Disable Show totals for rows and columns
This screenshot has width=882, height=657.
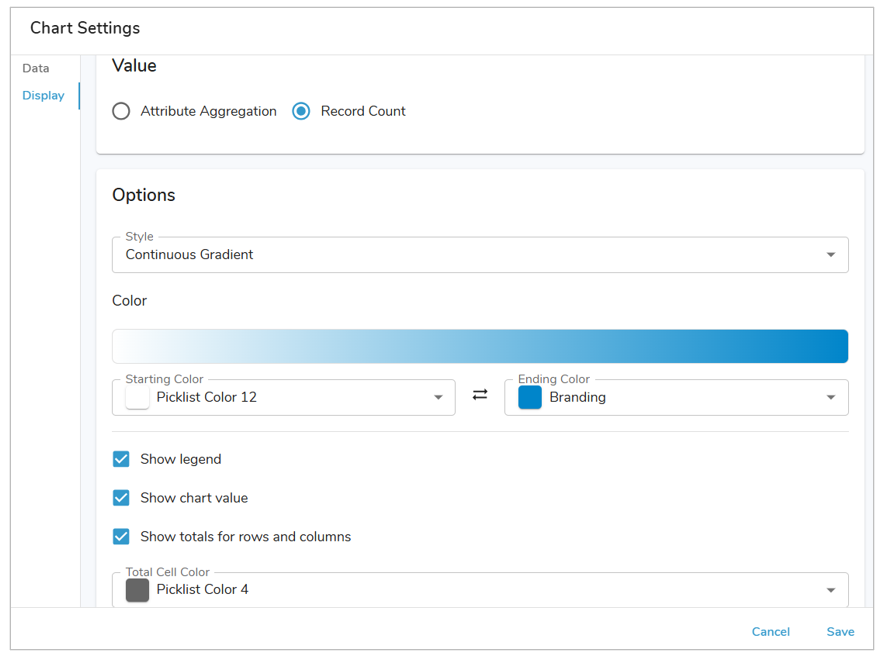121,537
